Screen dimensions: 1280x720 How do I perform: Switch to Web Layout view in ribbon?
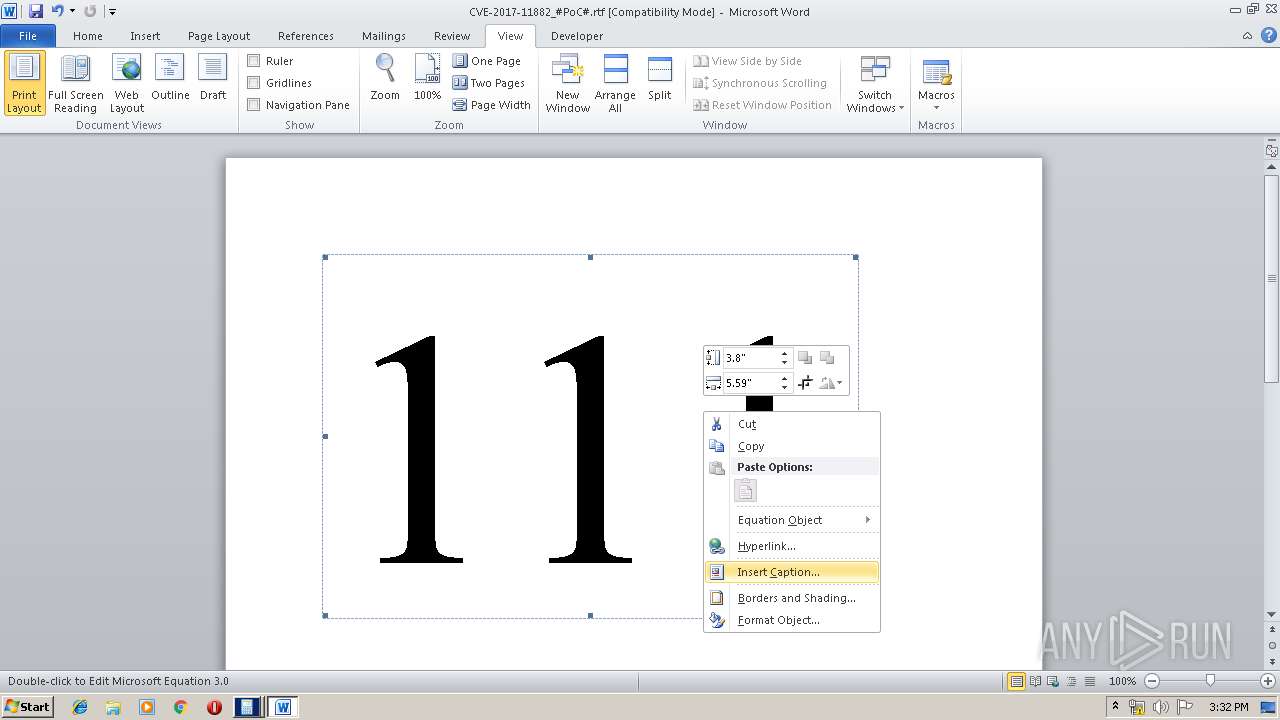click(x=127, y=84)
